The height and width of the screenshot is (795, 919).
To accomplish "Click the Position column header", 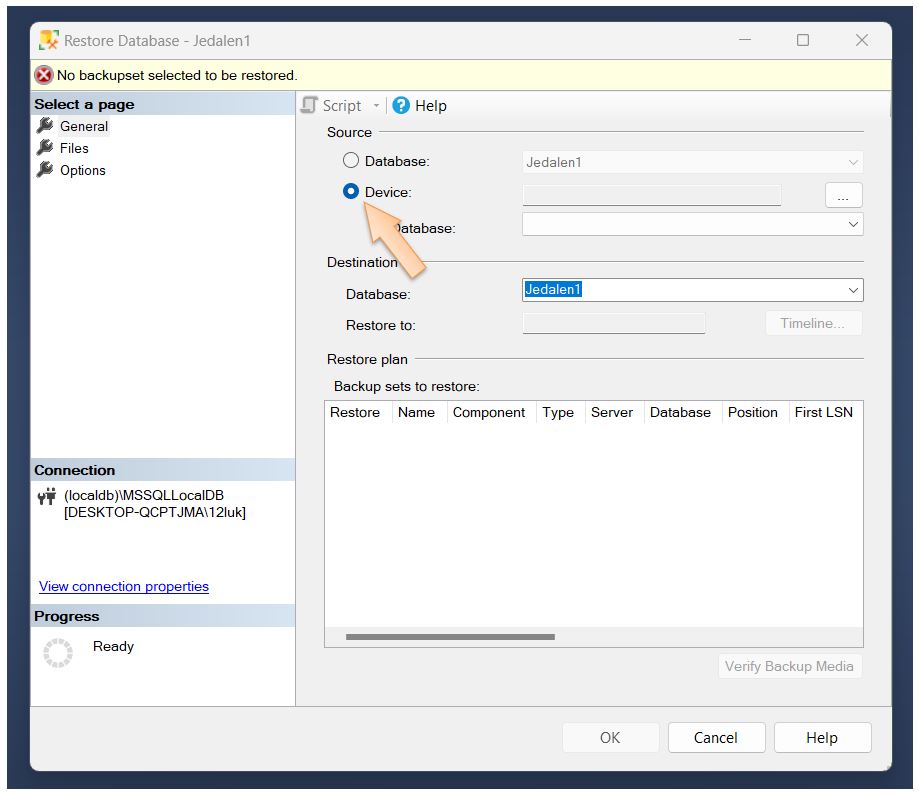I will point(752,412).
